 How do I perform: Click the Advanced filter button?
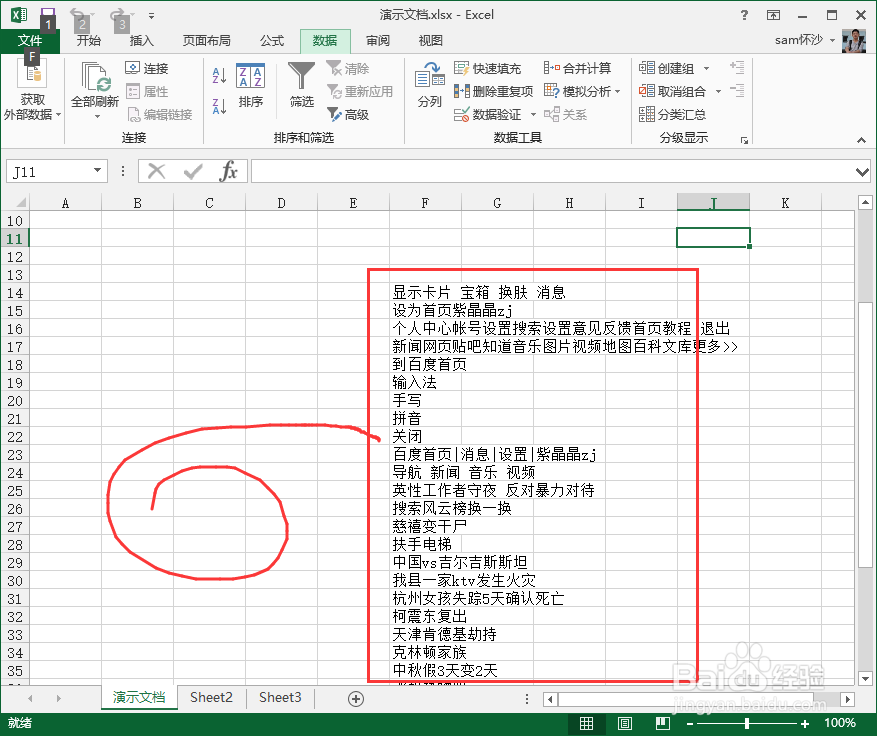[348, 115]
